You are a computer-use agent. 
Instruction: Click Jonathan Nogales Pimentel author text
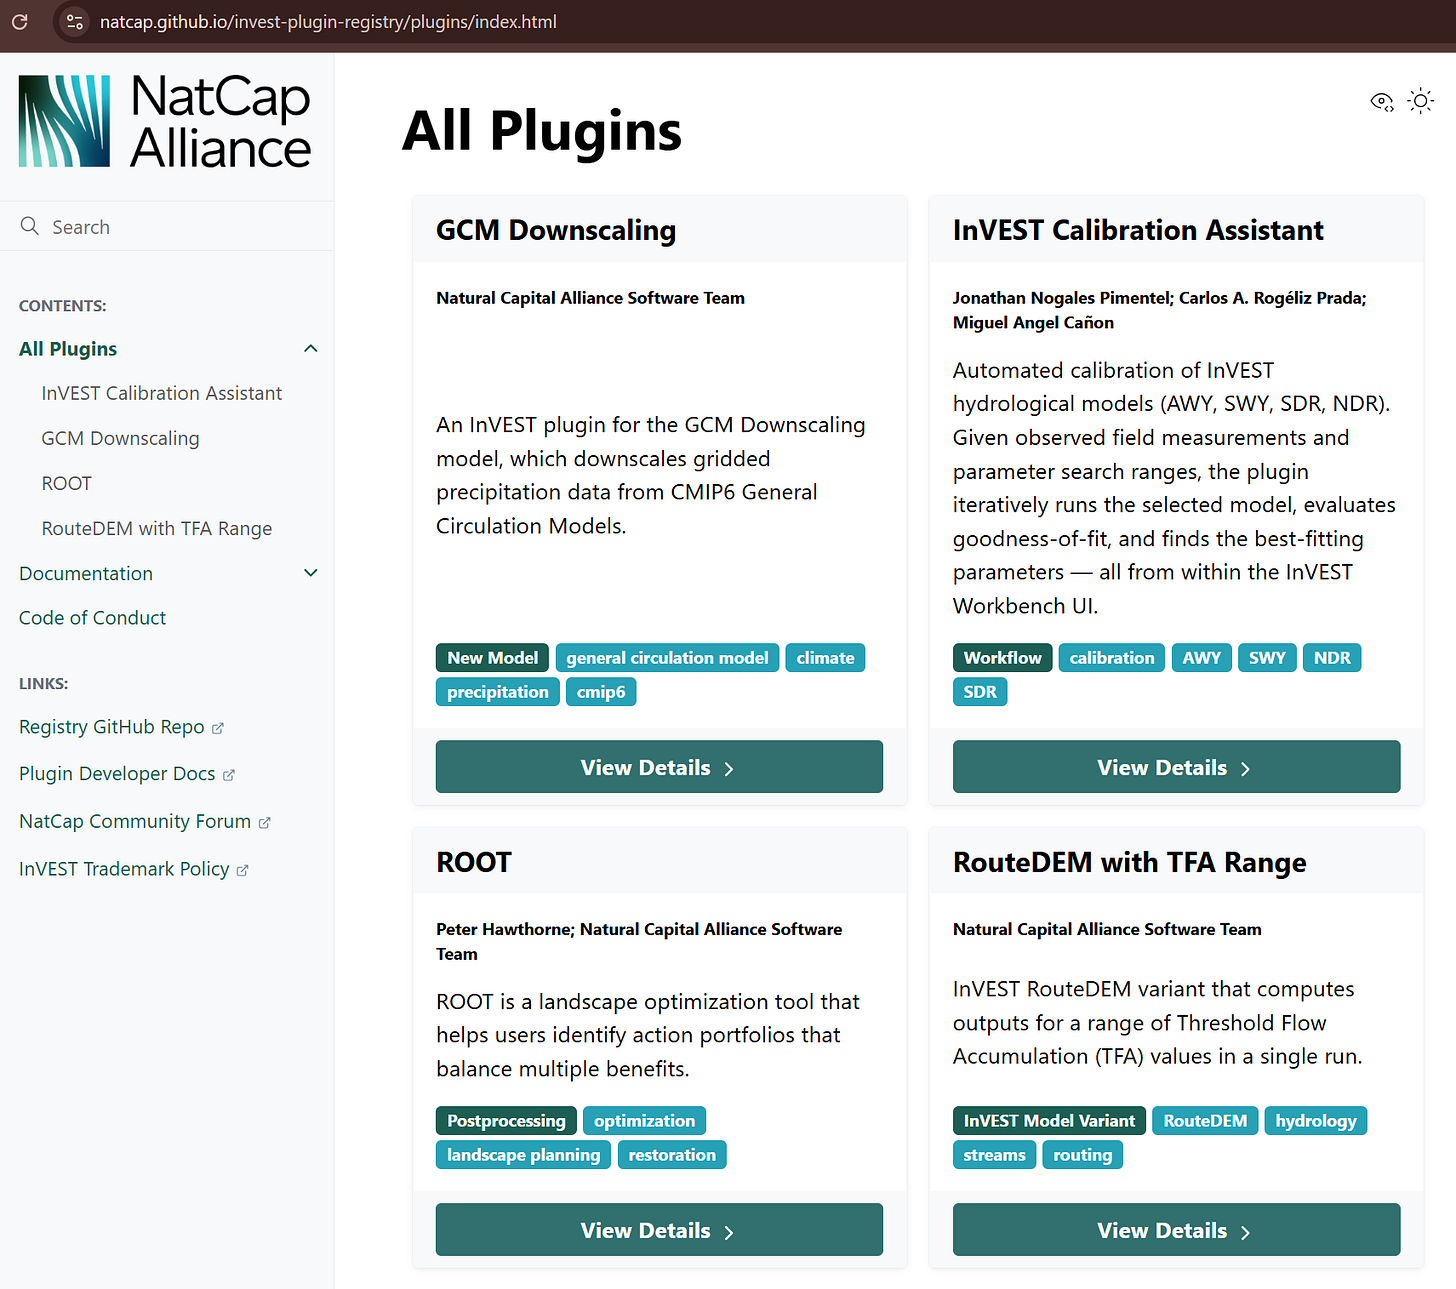[x=1061, y=298]
